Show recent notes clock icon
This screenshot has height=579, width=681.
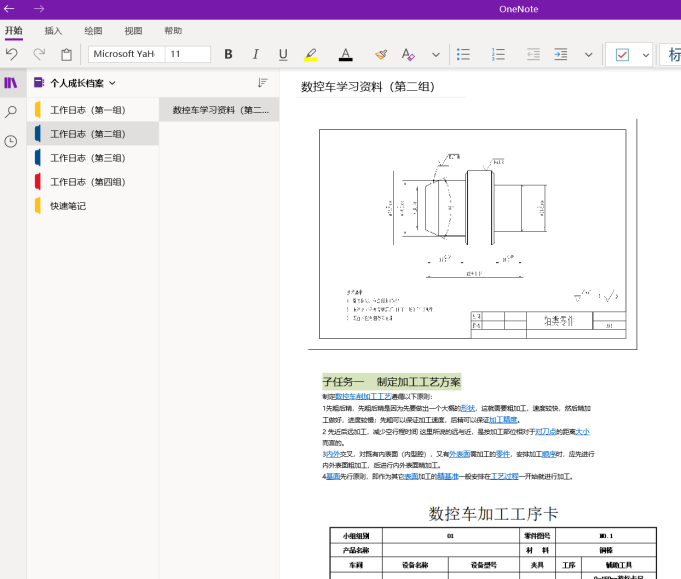click(11, 141)
